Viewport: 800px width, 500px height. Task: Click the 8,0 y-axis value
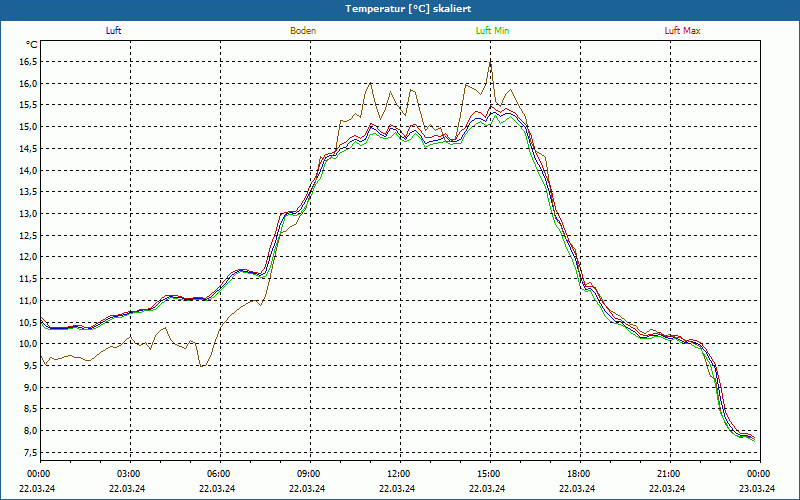point(30,431)
